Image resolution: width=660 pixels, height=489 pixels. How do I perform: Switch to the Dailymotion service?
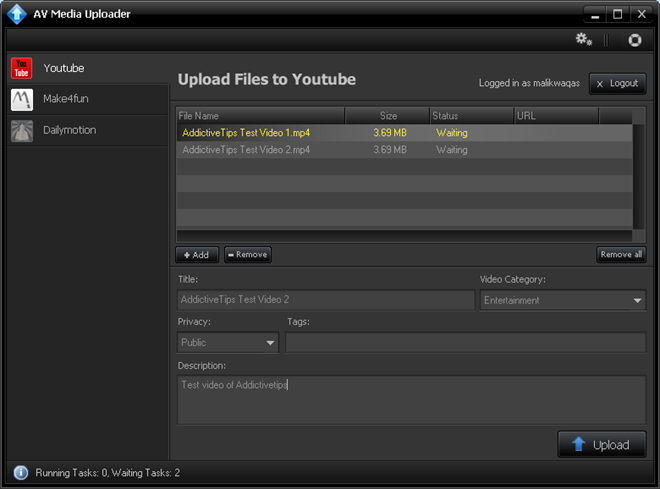[x=88, y=131]
